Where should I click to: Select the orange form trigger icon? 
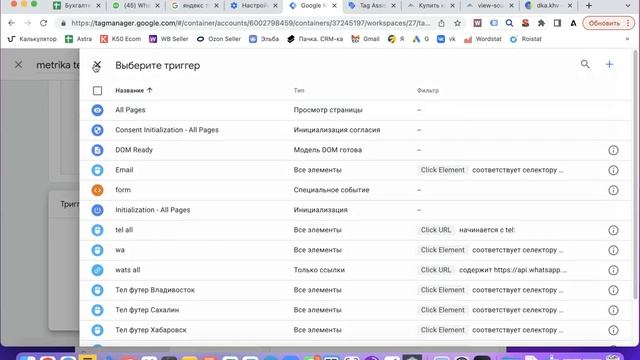coord(97,190)
